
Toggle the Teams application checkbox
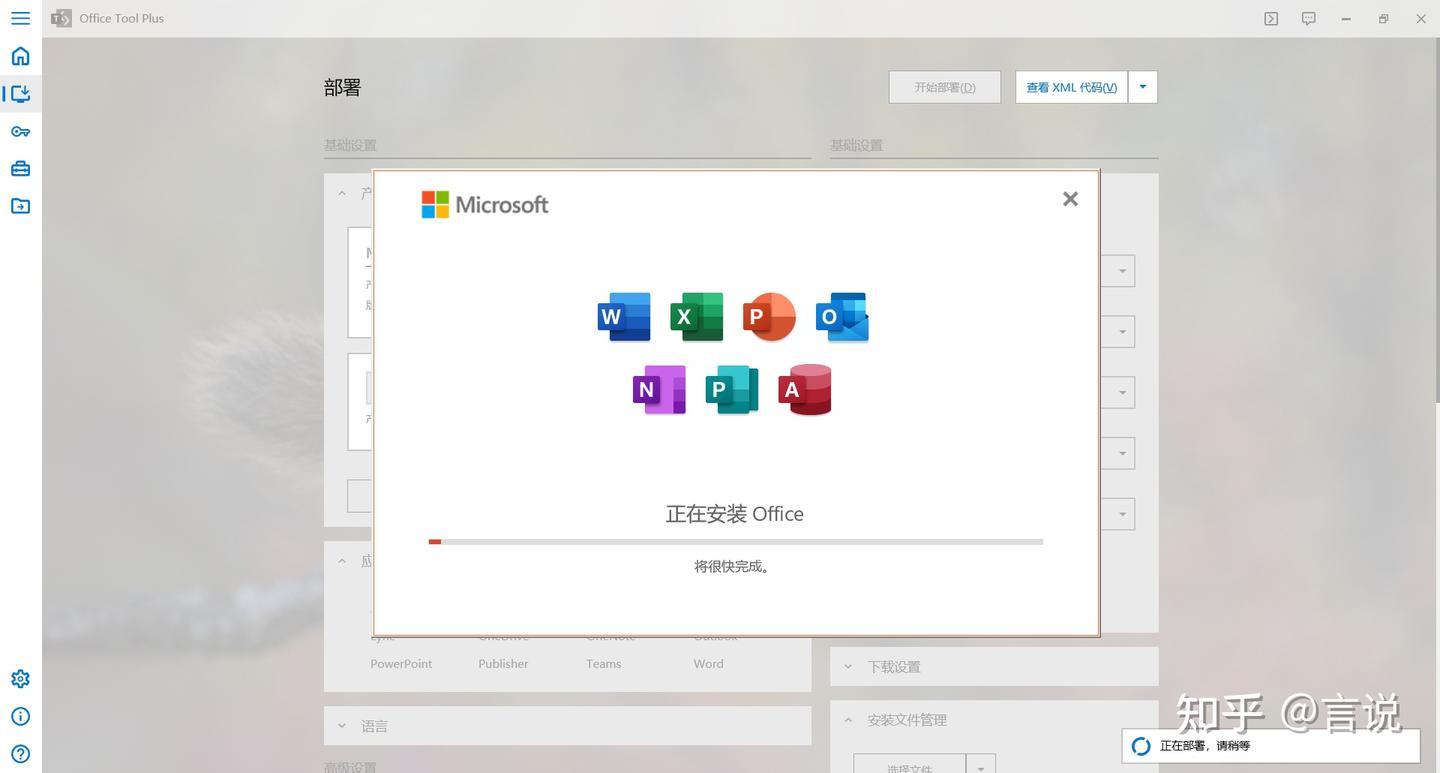(x=603, y=663)
